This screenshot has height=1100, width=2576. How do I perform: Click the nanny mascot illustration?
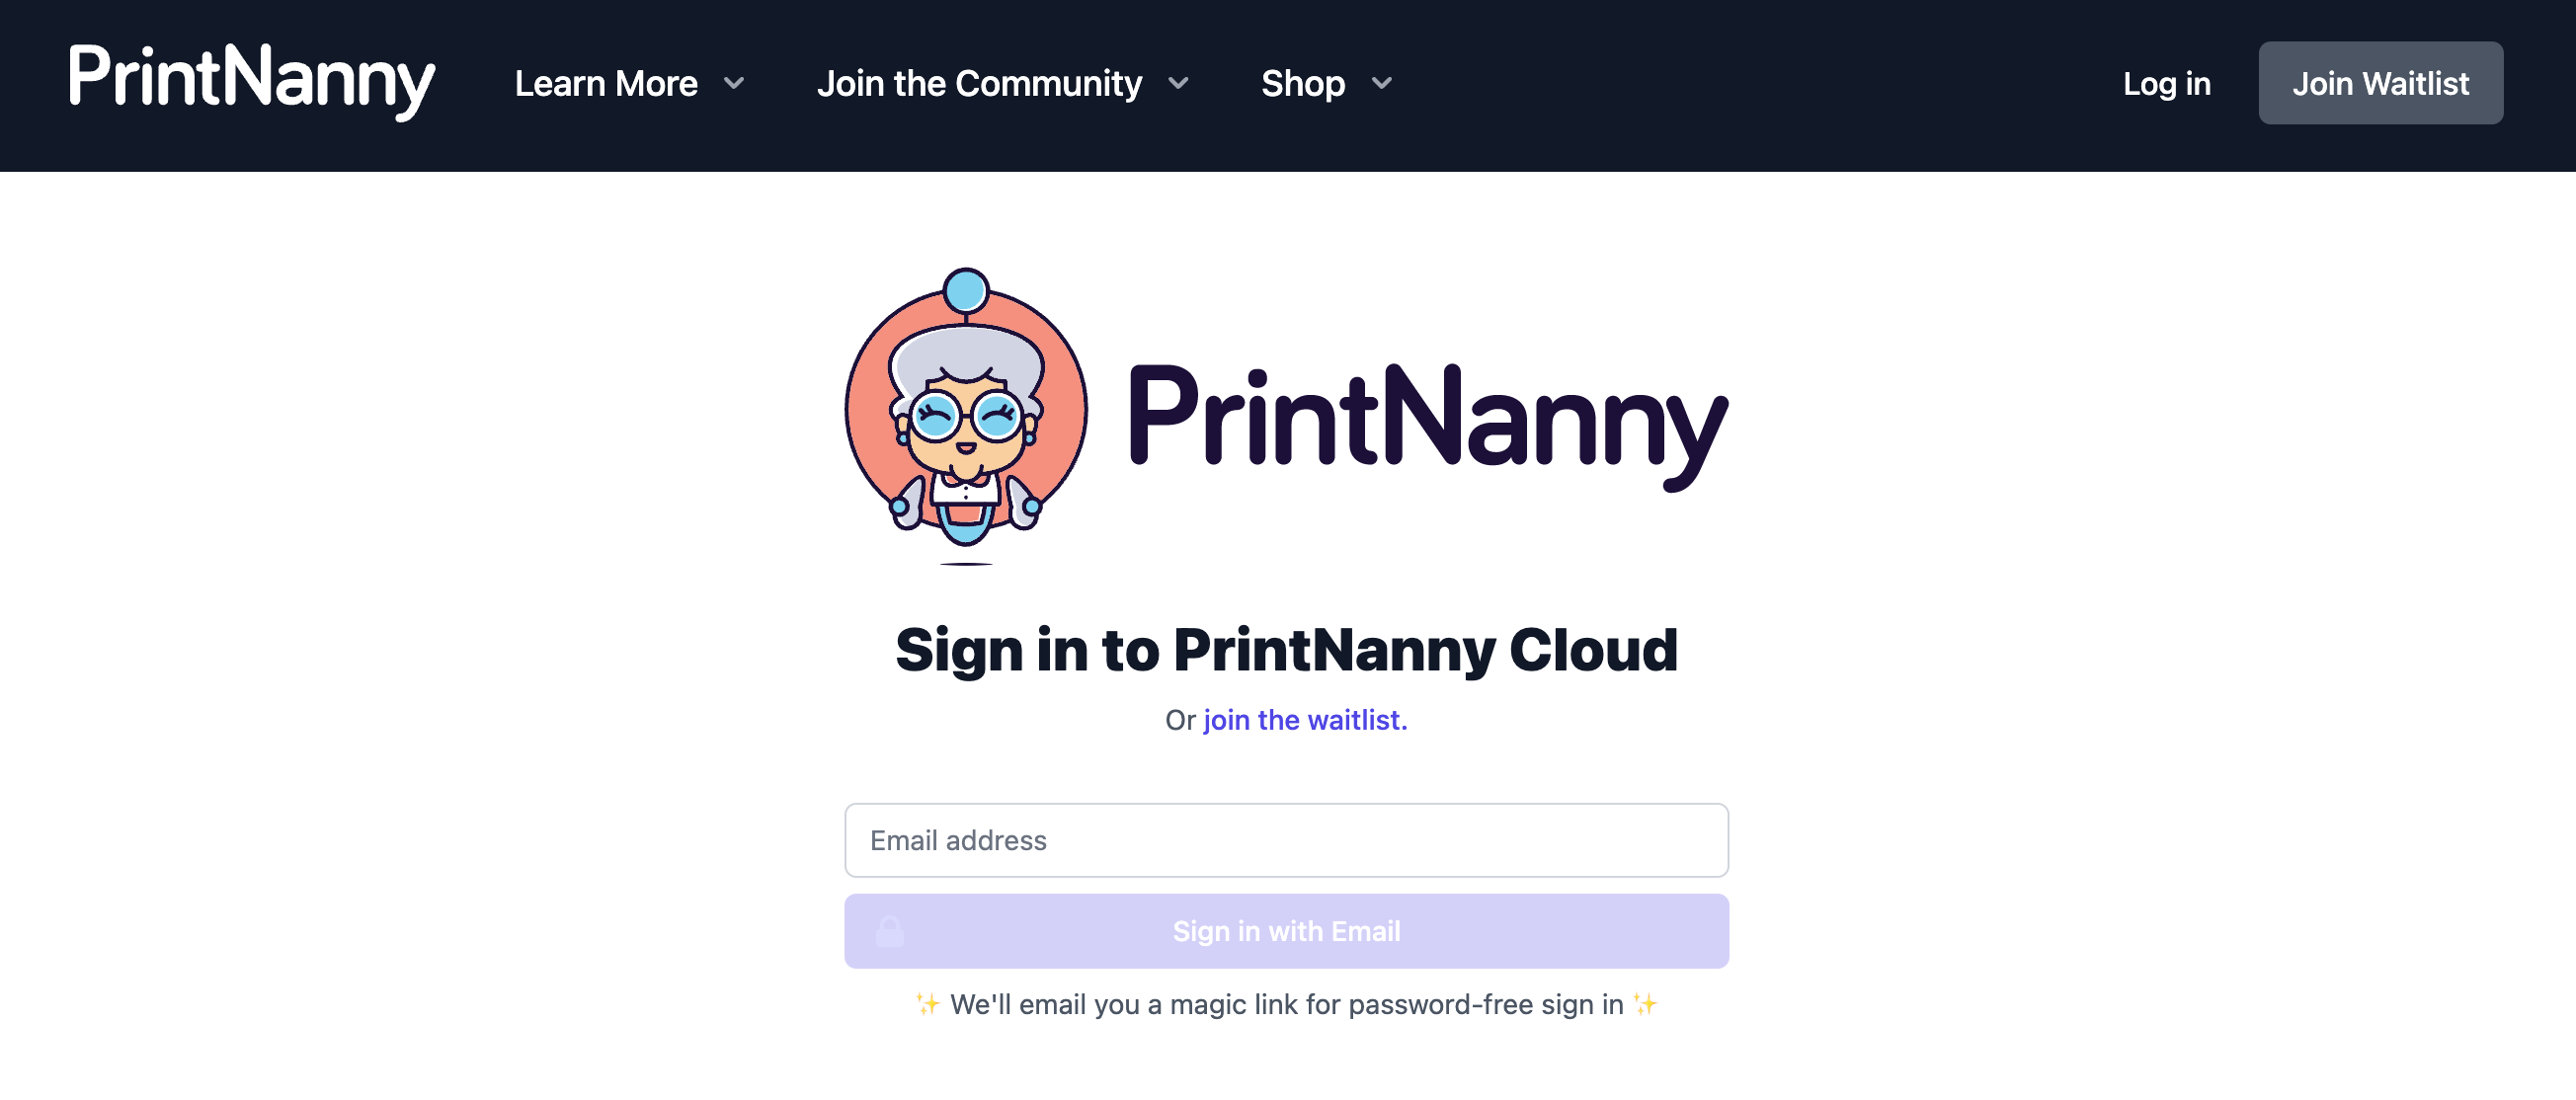coord(966,415)
